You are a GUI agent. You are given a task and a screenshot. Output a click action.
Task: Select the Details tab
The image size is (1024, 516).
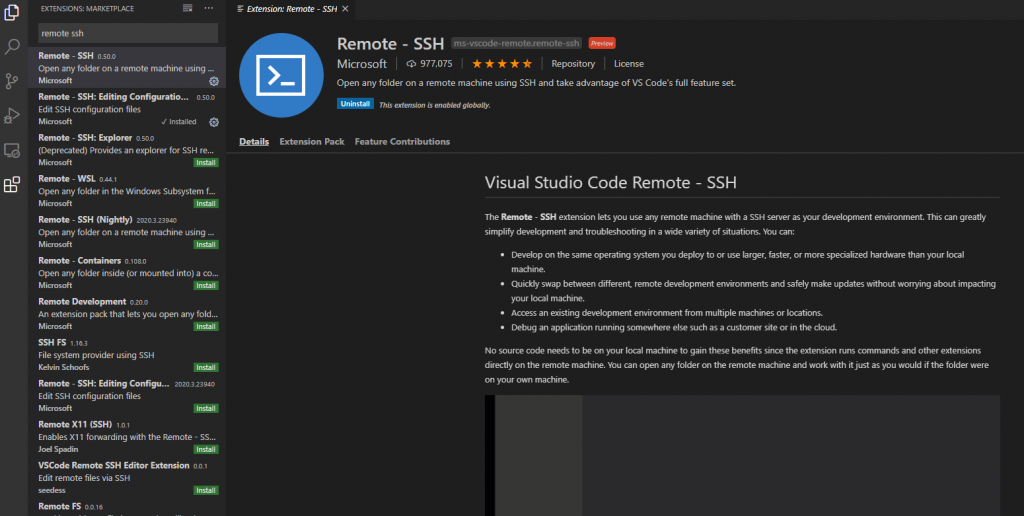(254, 141)
